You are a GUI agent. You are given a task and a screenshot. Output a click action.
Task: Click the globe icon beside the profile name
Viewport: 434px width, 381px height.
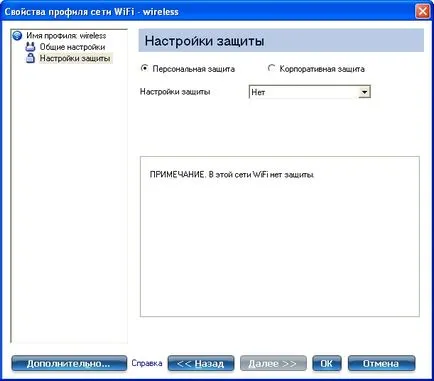tap(17, 36)
